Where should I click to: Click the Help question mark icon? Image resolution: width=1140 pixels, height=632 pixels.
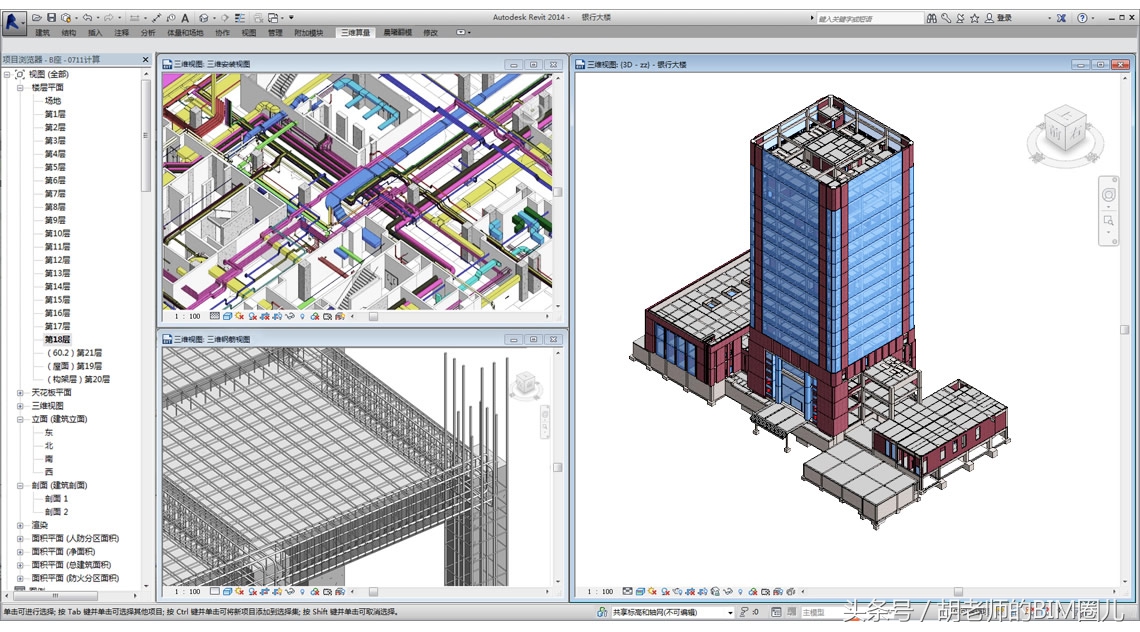(x=1082, y=18)
